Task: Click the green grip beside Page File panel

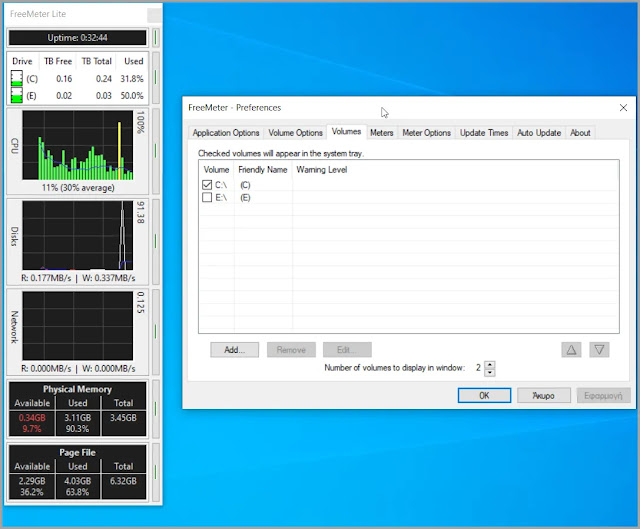Action: coord(156,472)
